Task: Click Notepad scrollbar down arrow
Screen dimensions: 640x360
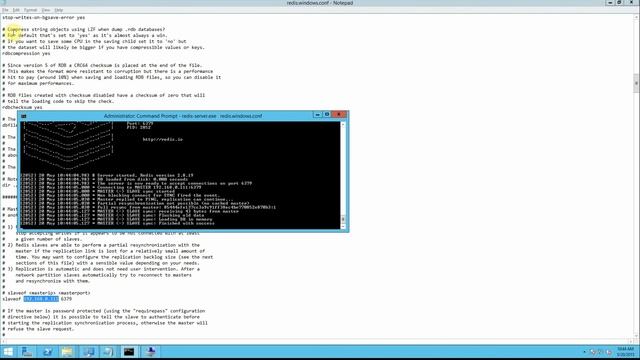Action: tap(636, 336)
